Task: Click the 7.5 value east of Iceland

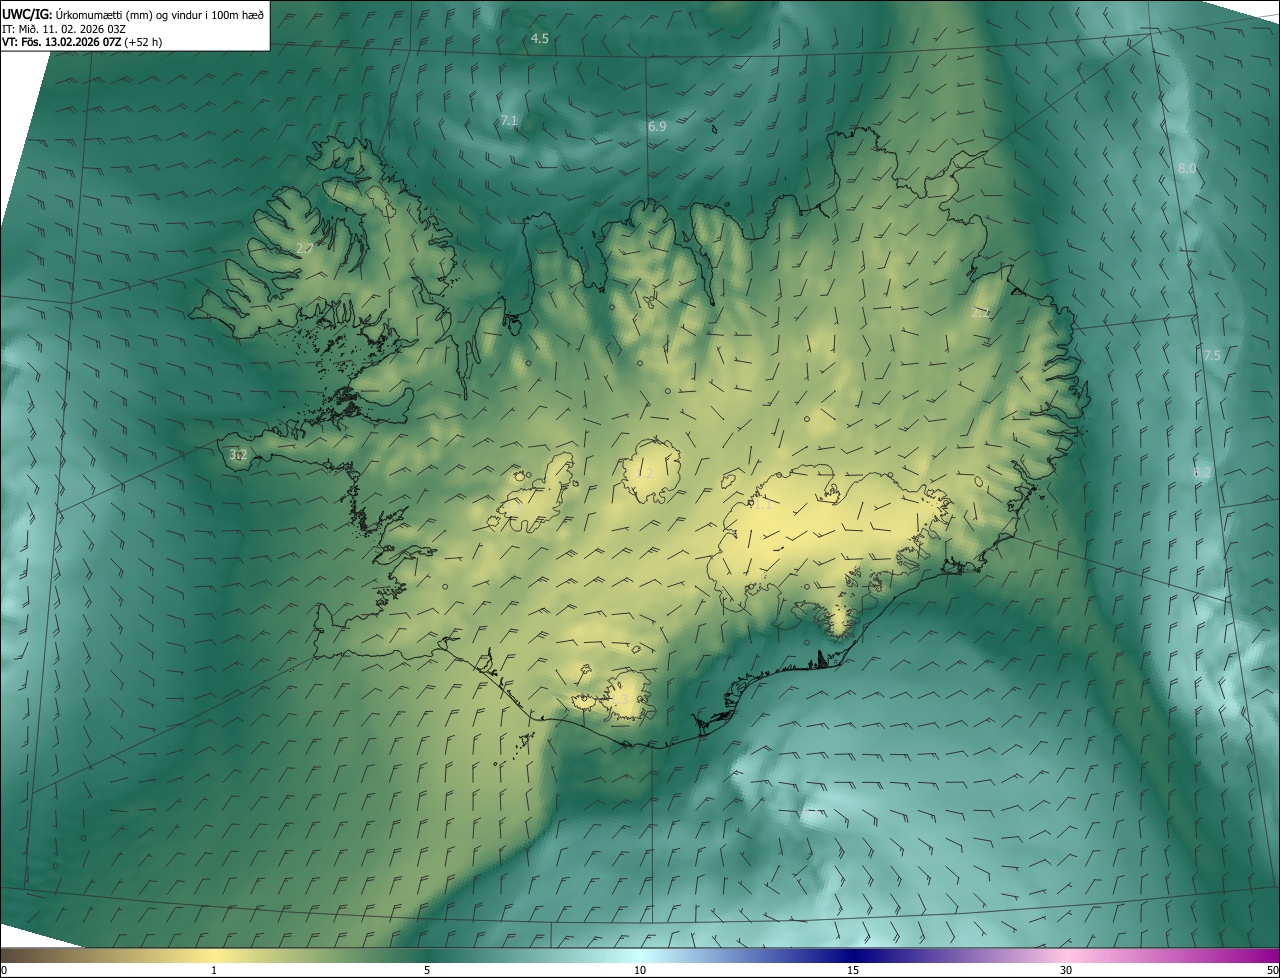Action: [x=1212, y=356]
